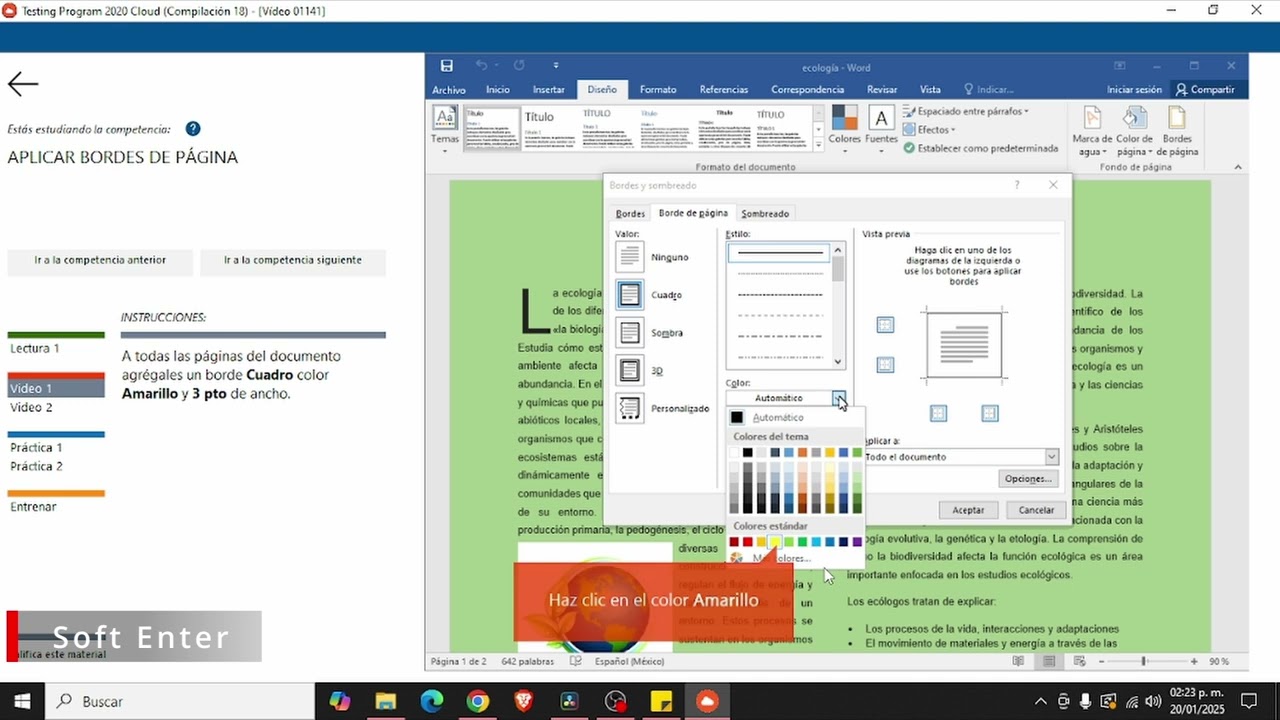Collapse the Word ribbon

tap(1237, 167)
